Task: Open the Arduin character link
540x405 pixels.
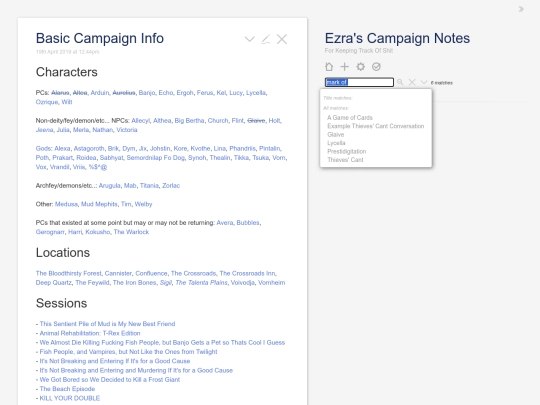Action: pyautogui.click(x=100, y=93)
